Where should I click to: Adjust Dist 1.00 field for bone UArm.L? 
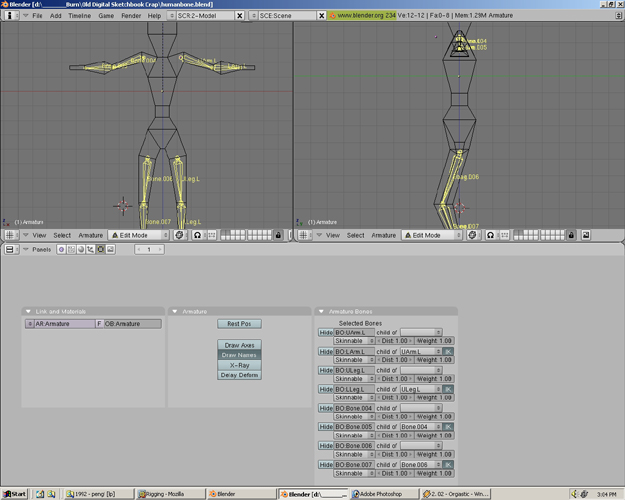[x=395, y=341]
